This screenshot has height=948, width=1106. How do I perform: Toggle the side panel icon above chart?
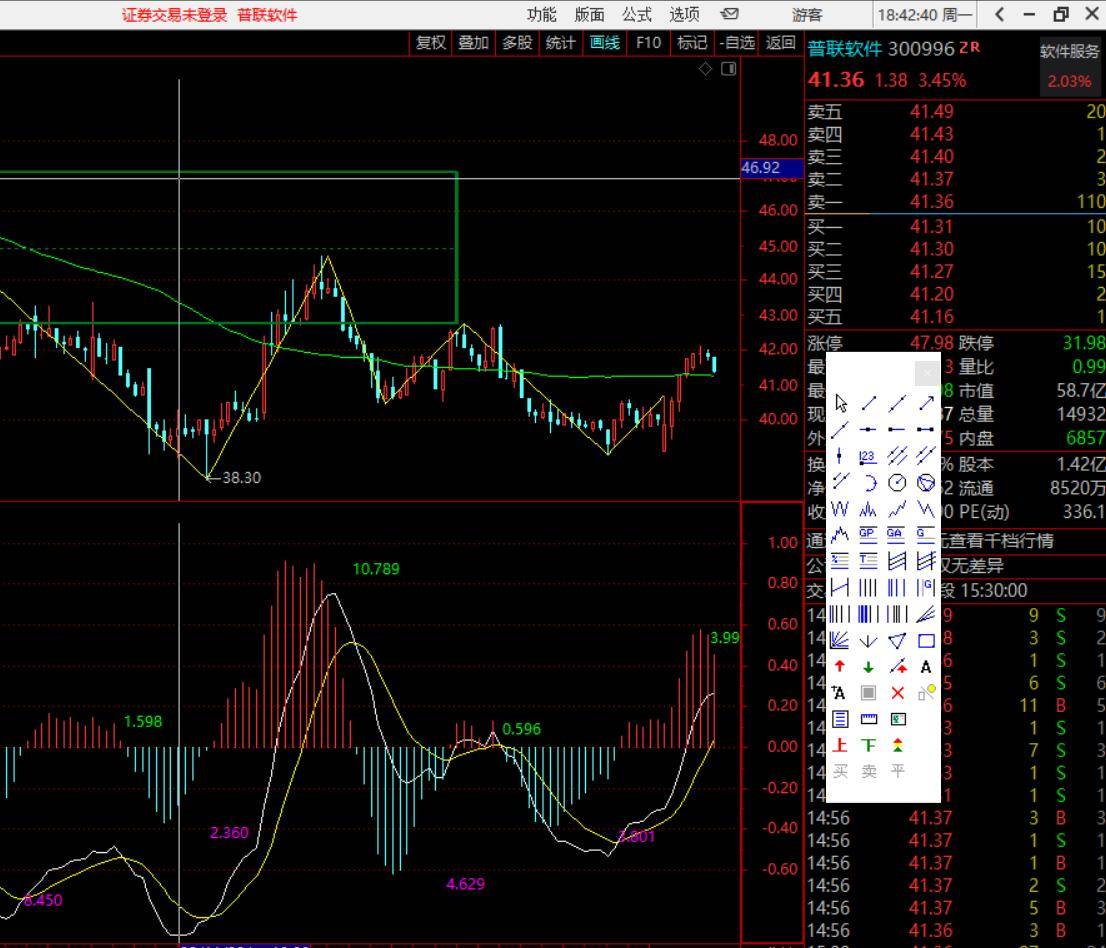point(729,68)
